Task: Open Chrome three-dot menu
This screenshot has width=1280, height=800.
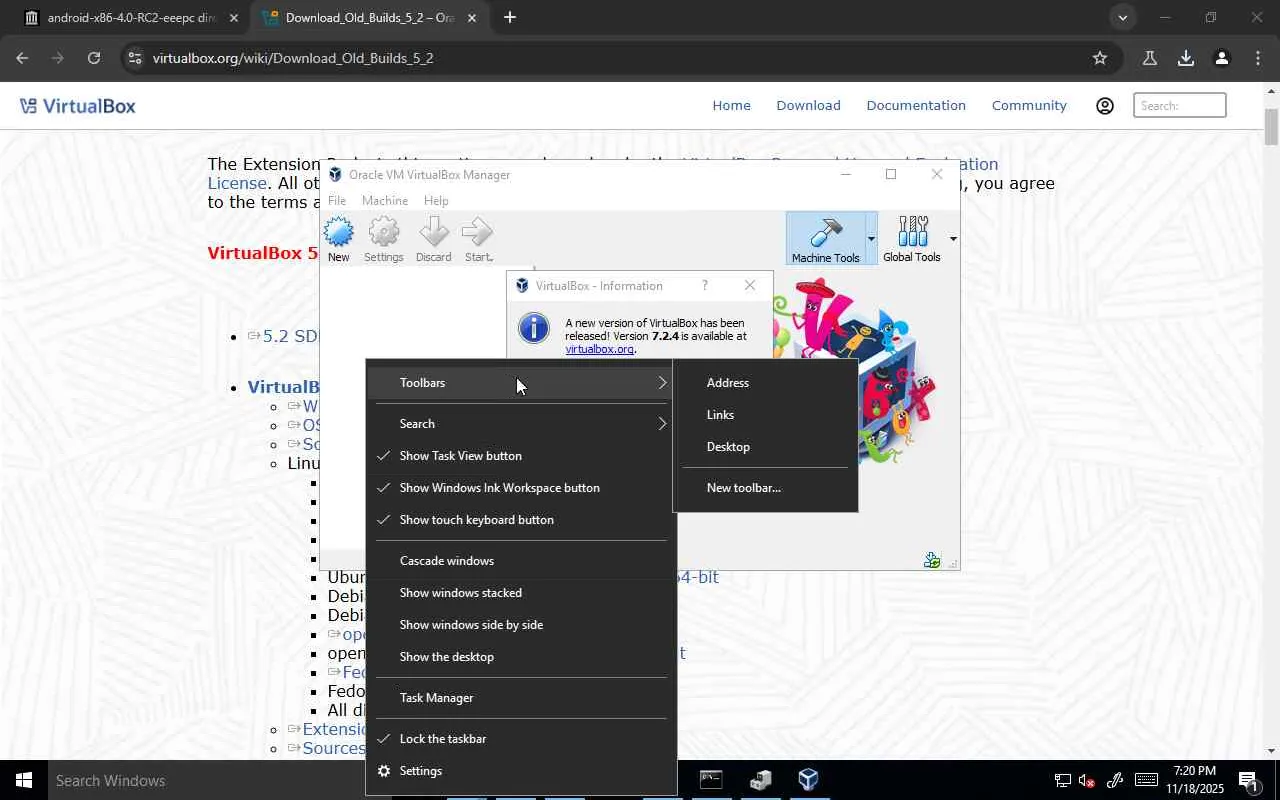Action: pos(1258,58)
